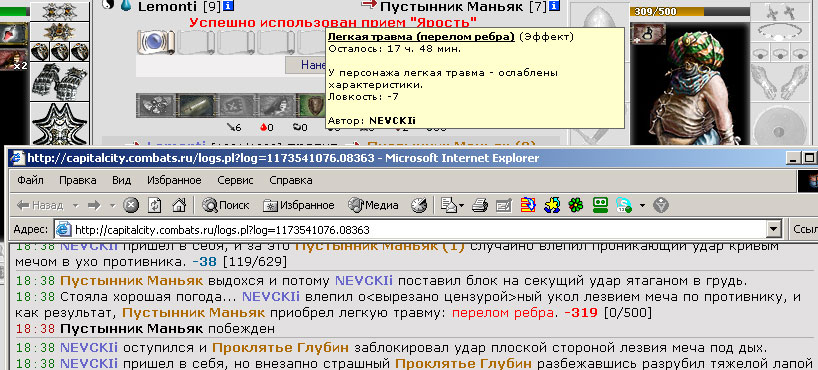Open Пустынник Маньяк link before 'приобрел легкую травму'
Screen dimensions: 818x370
194,314
